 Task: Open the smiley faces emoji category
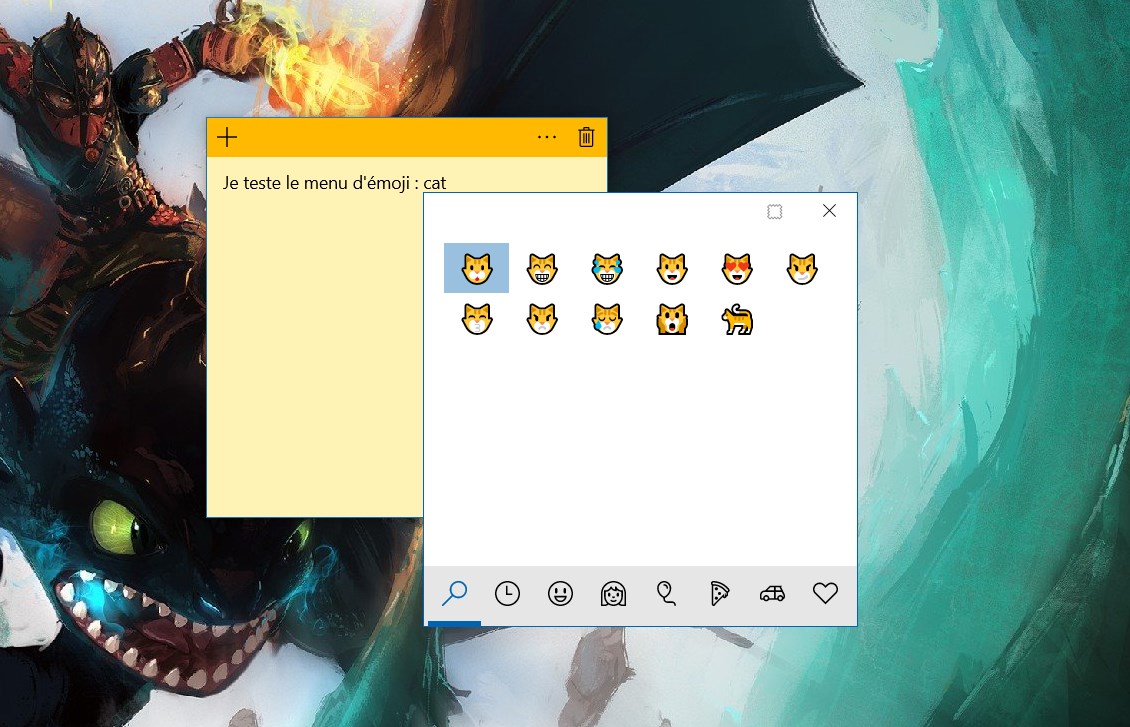pyautogui.click(x=560, y=594)
